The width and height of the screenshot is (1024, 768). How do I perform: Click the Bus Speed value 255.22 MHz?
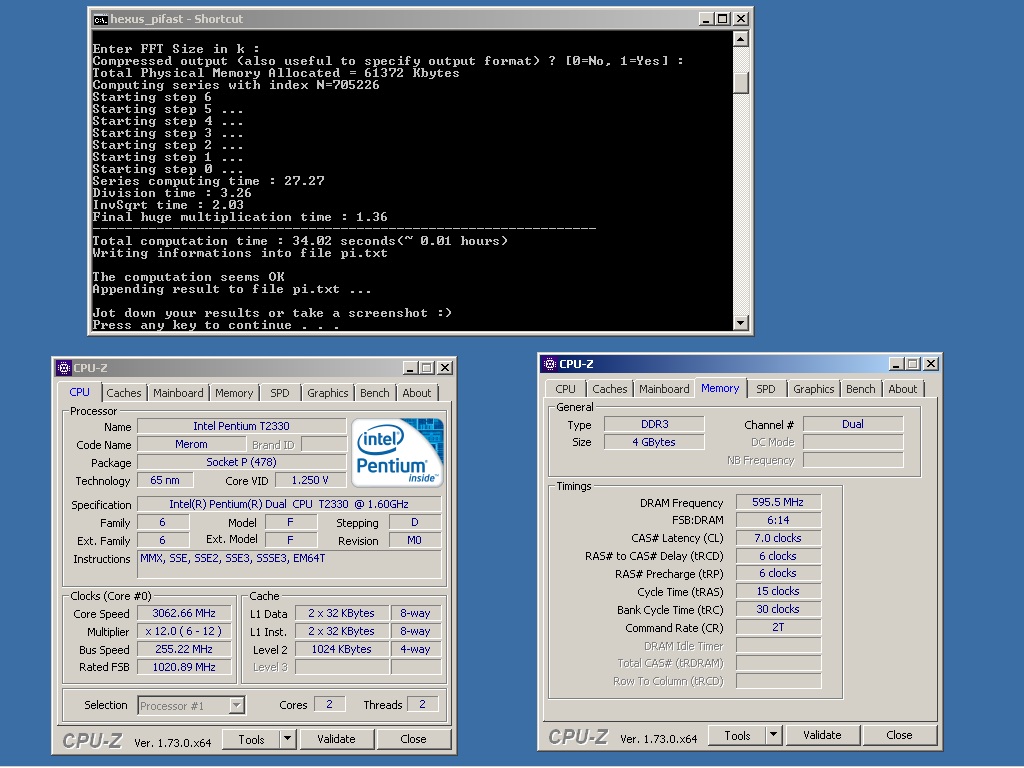tap(184, 649)
